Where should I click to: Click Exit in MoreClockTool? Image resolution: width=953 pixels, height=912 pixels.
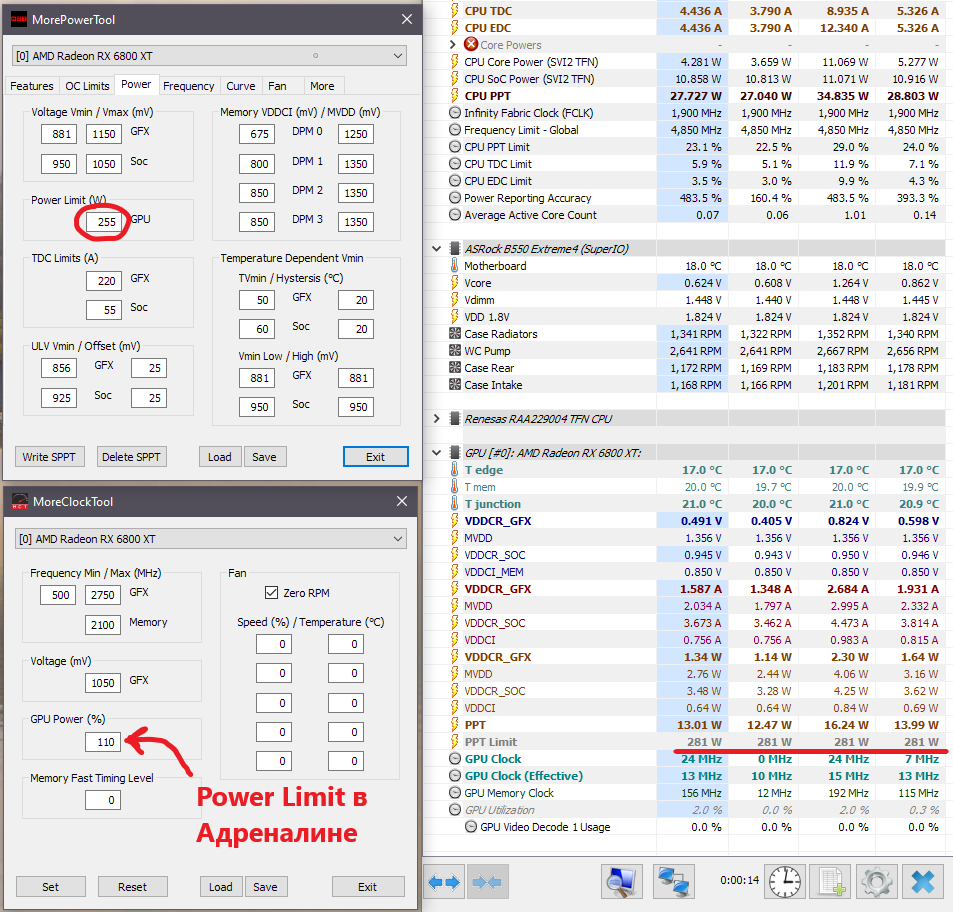click(x=368, y=886)
